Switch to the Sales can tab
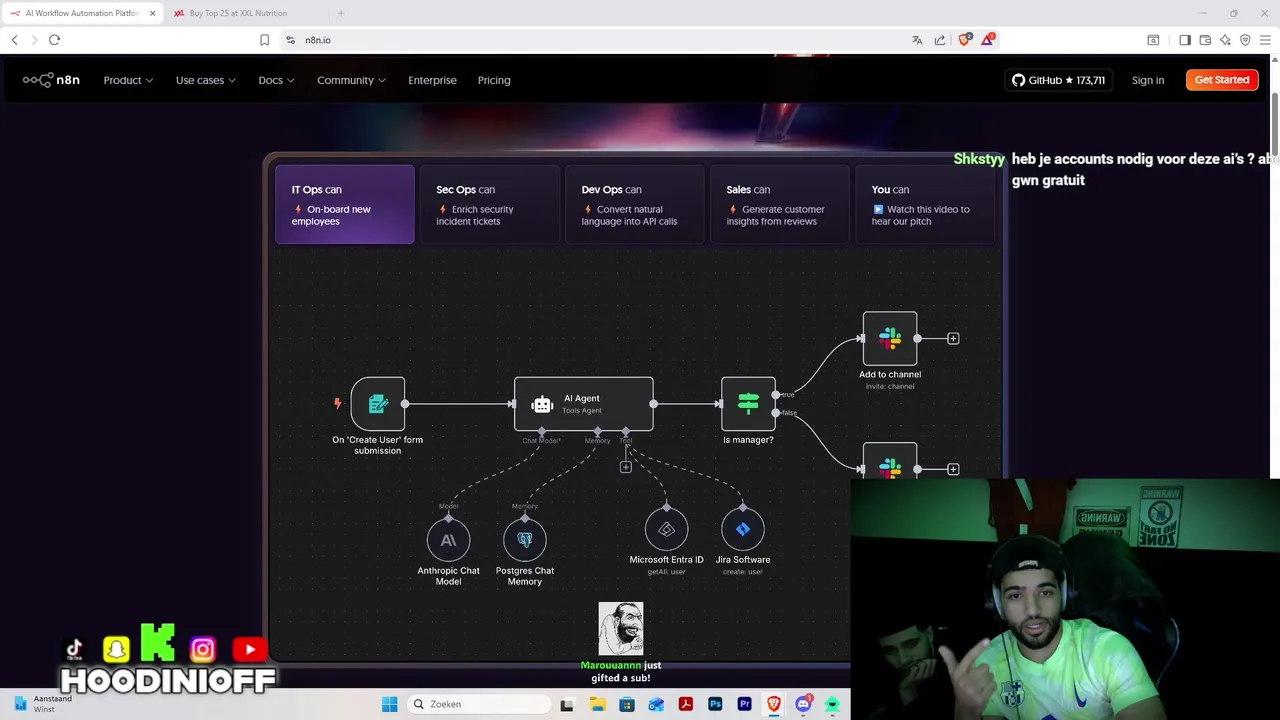 coord(779,204)
